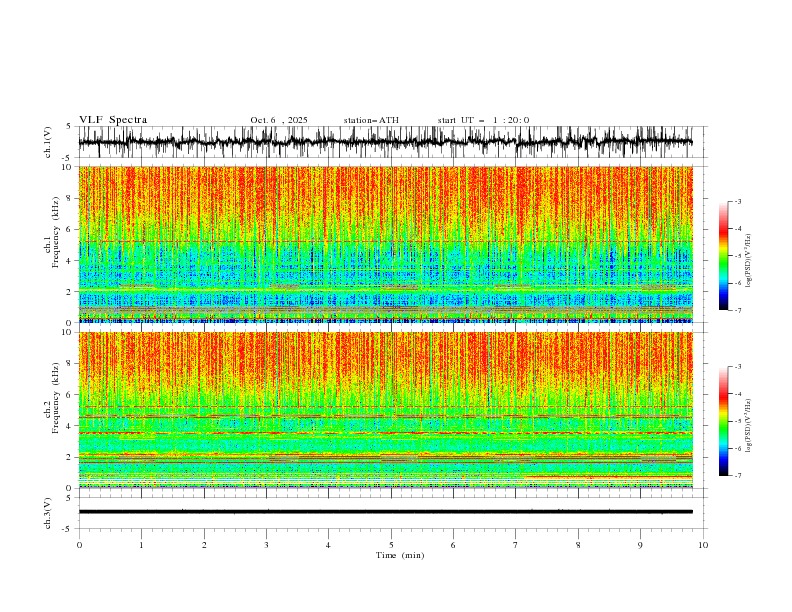
Task: Click the lower ch.2 PSD color bar
Action: point(723,421)
